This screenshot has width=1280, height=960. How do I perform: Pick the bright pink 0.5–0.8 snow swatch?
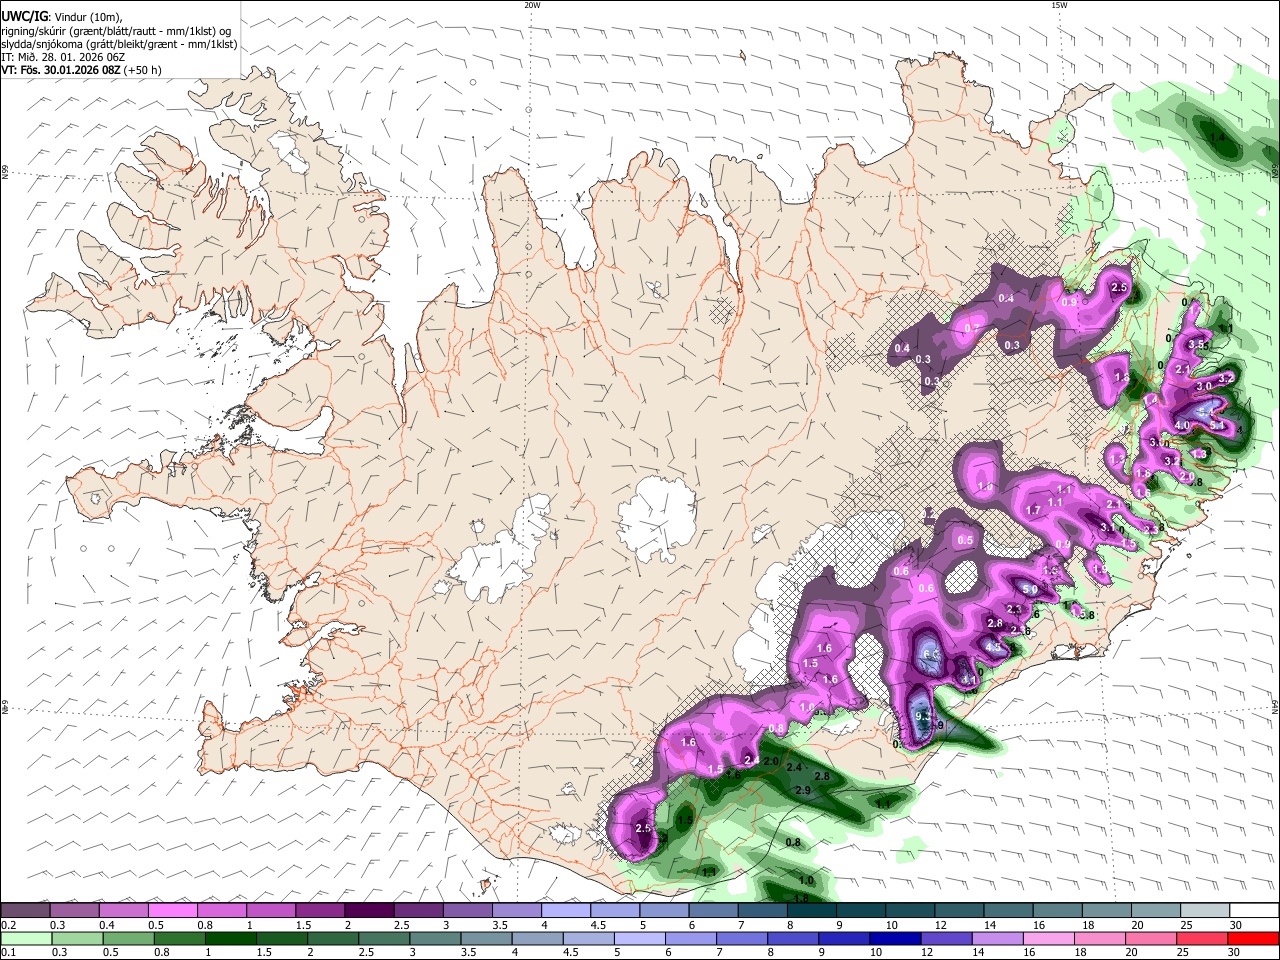[172, 910]
